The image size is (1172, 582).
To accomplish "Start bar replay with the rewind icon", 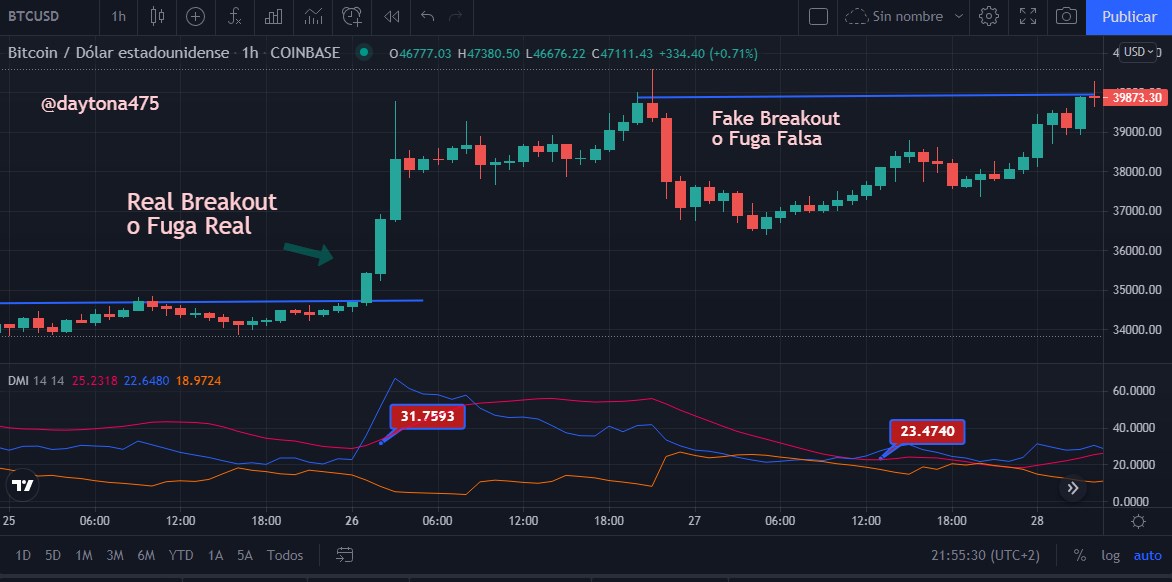I will [391, 16].
